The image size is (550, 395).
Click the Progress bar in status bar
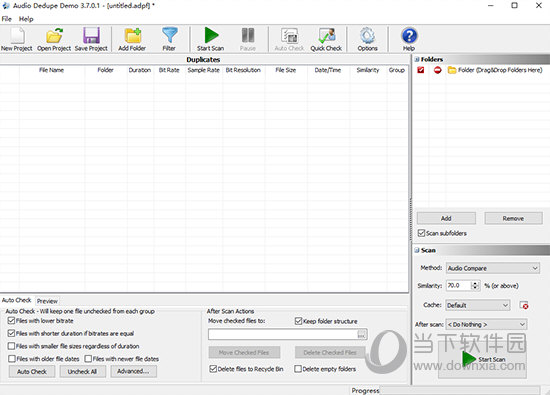(x=460, y=390)
